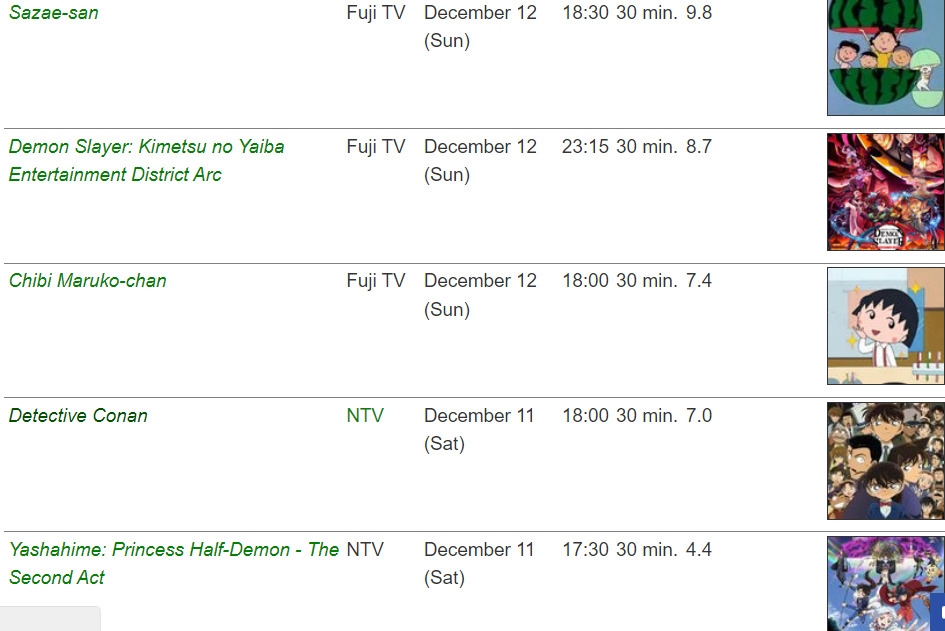945x631 pixels.
Task: Click the Chibi Maruko-chan thumbnail image
Action: pos(885,326)
